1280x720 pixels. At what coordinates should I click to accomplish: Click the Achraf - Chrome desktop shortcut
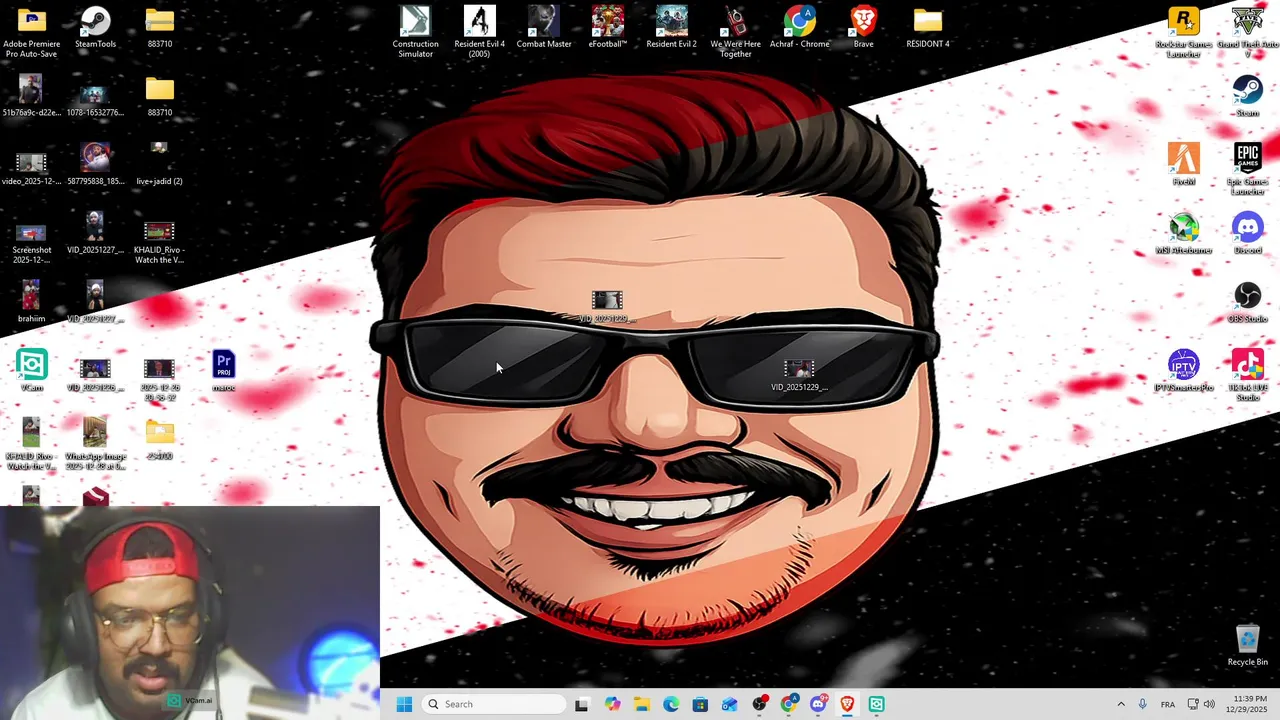[x=799, y=28]
